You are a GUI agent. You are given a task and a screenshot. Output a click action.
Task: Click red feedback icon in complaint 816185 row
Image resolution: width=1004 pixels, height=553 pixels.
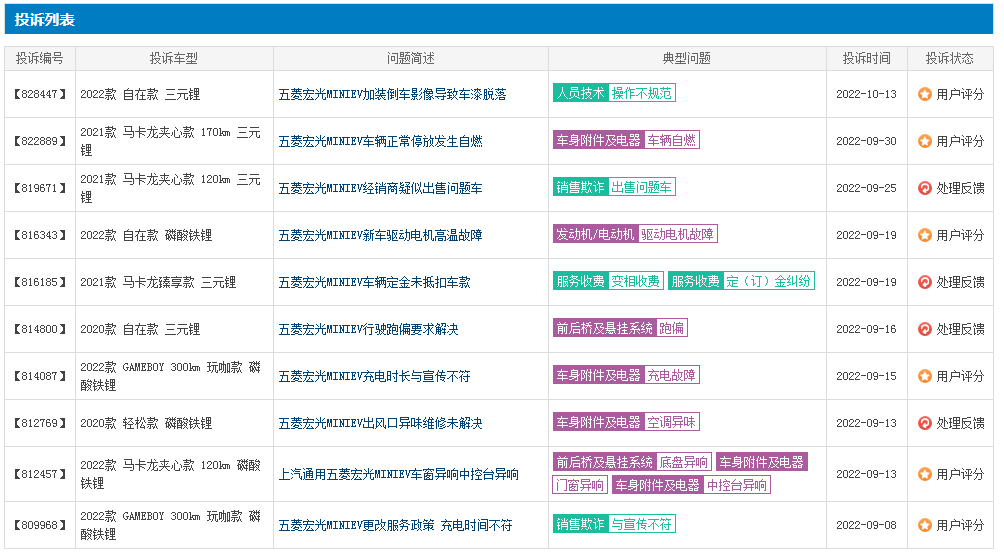click(925, 282)
